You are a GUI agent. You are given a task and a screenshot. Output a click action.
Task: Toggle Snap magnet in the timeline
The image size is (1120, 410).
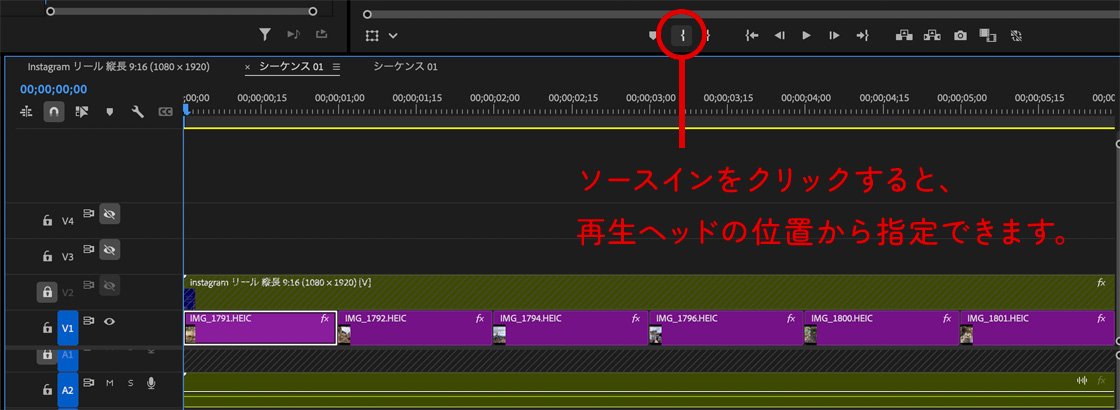pyautogui.click(x=54, y=112)
